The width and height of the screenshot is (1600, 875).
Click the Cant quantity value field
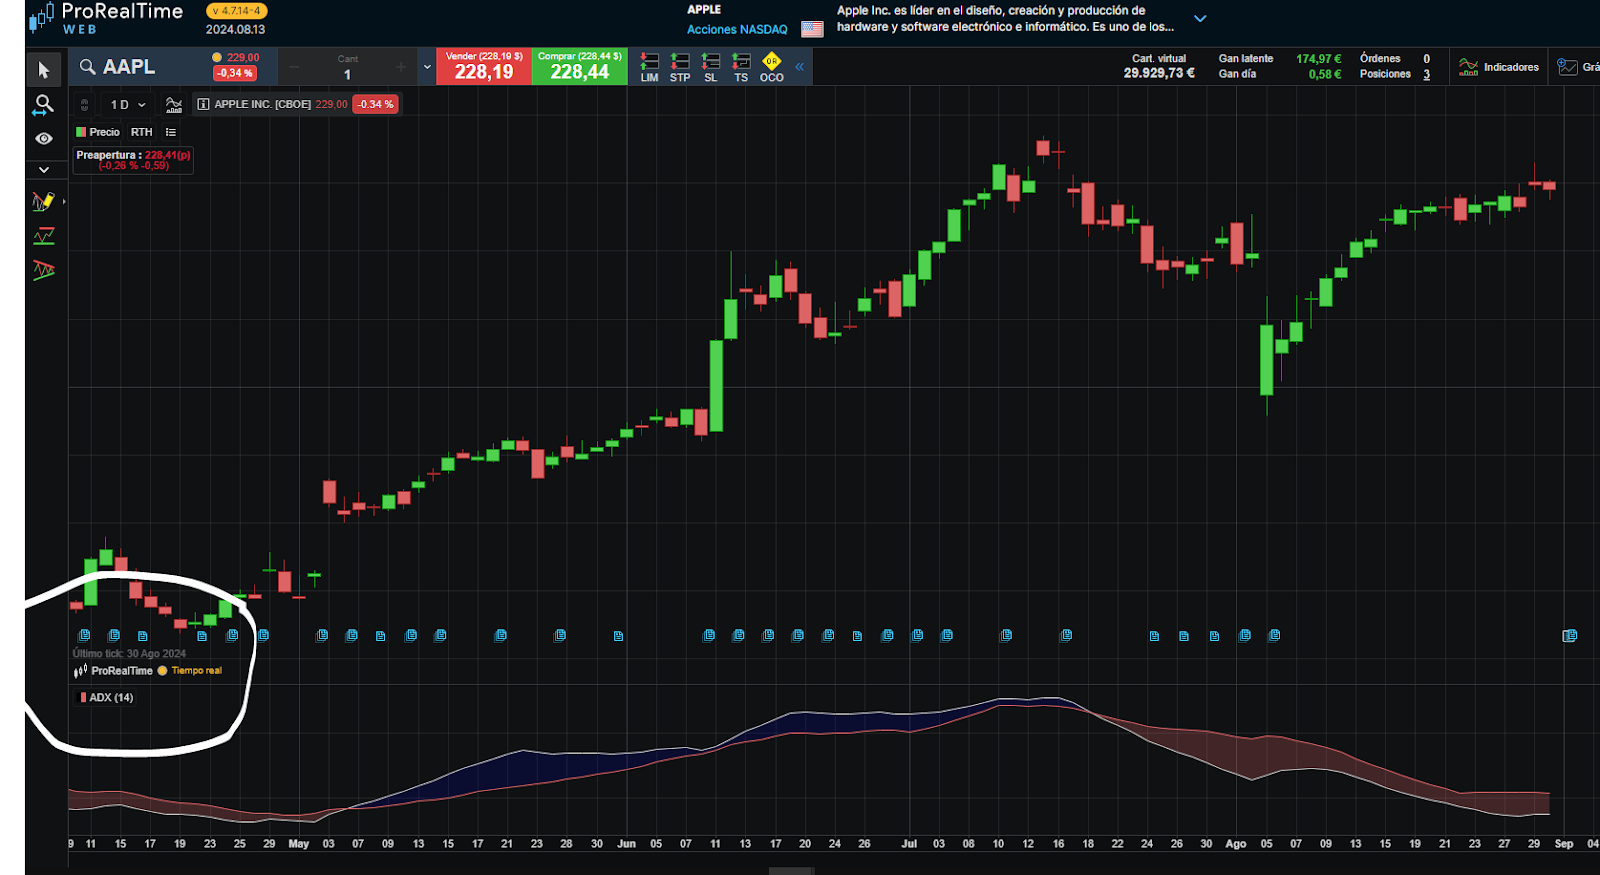[x=347, y=75]
